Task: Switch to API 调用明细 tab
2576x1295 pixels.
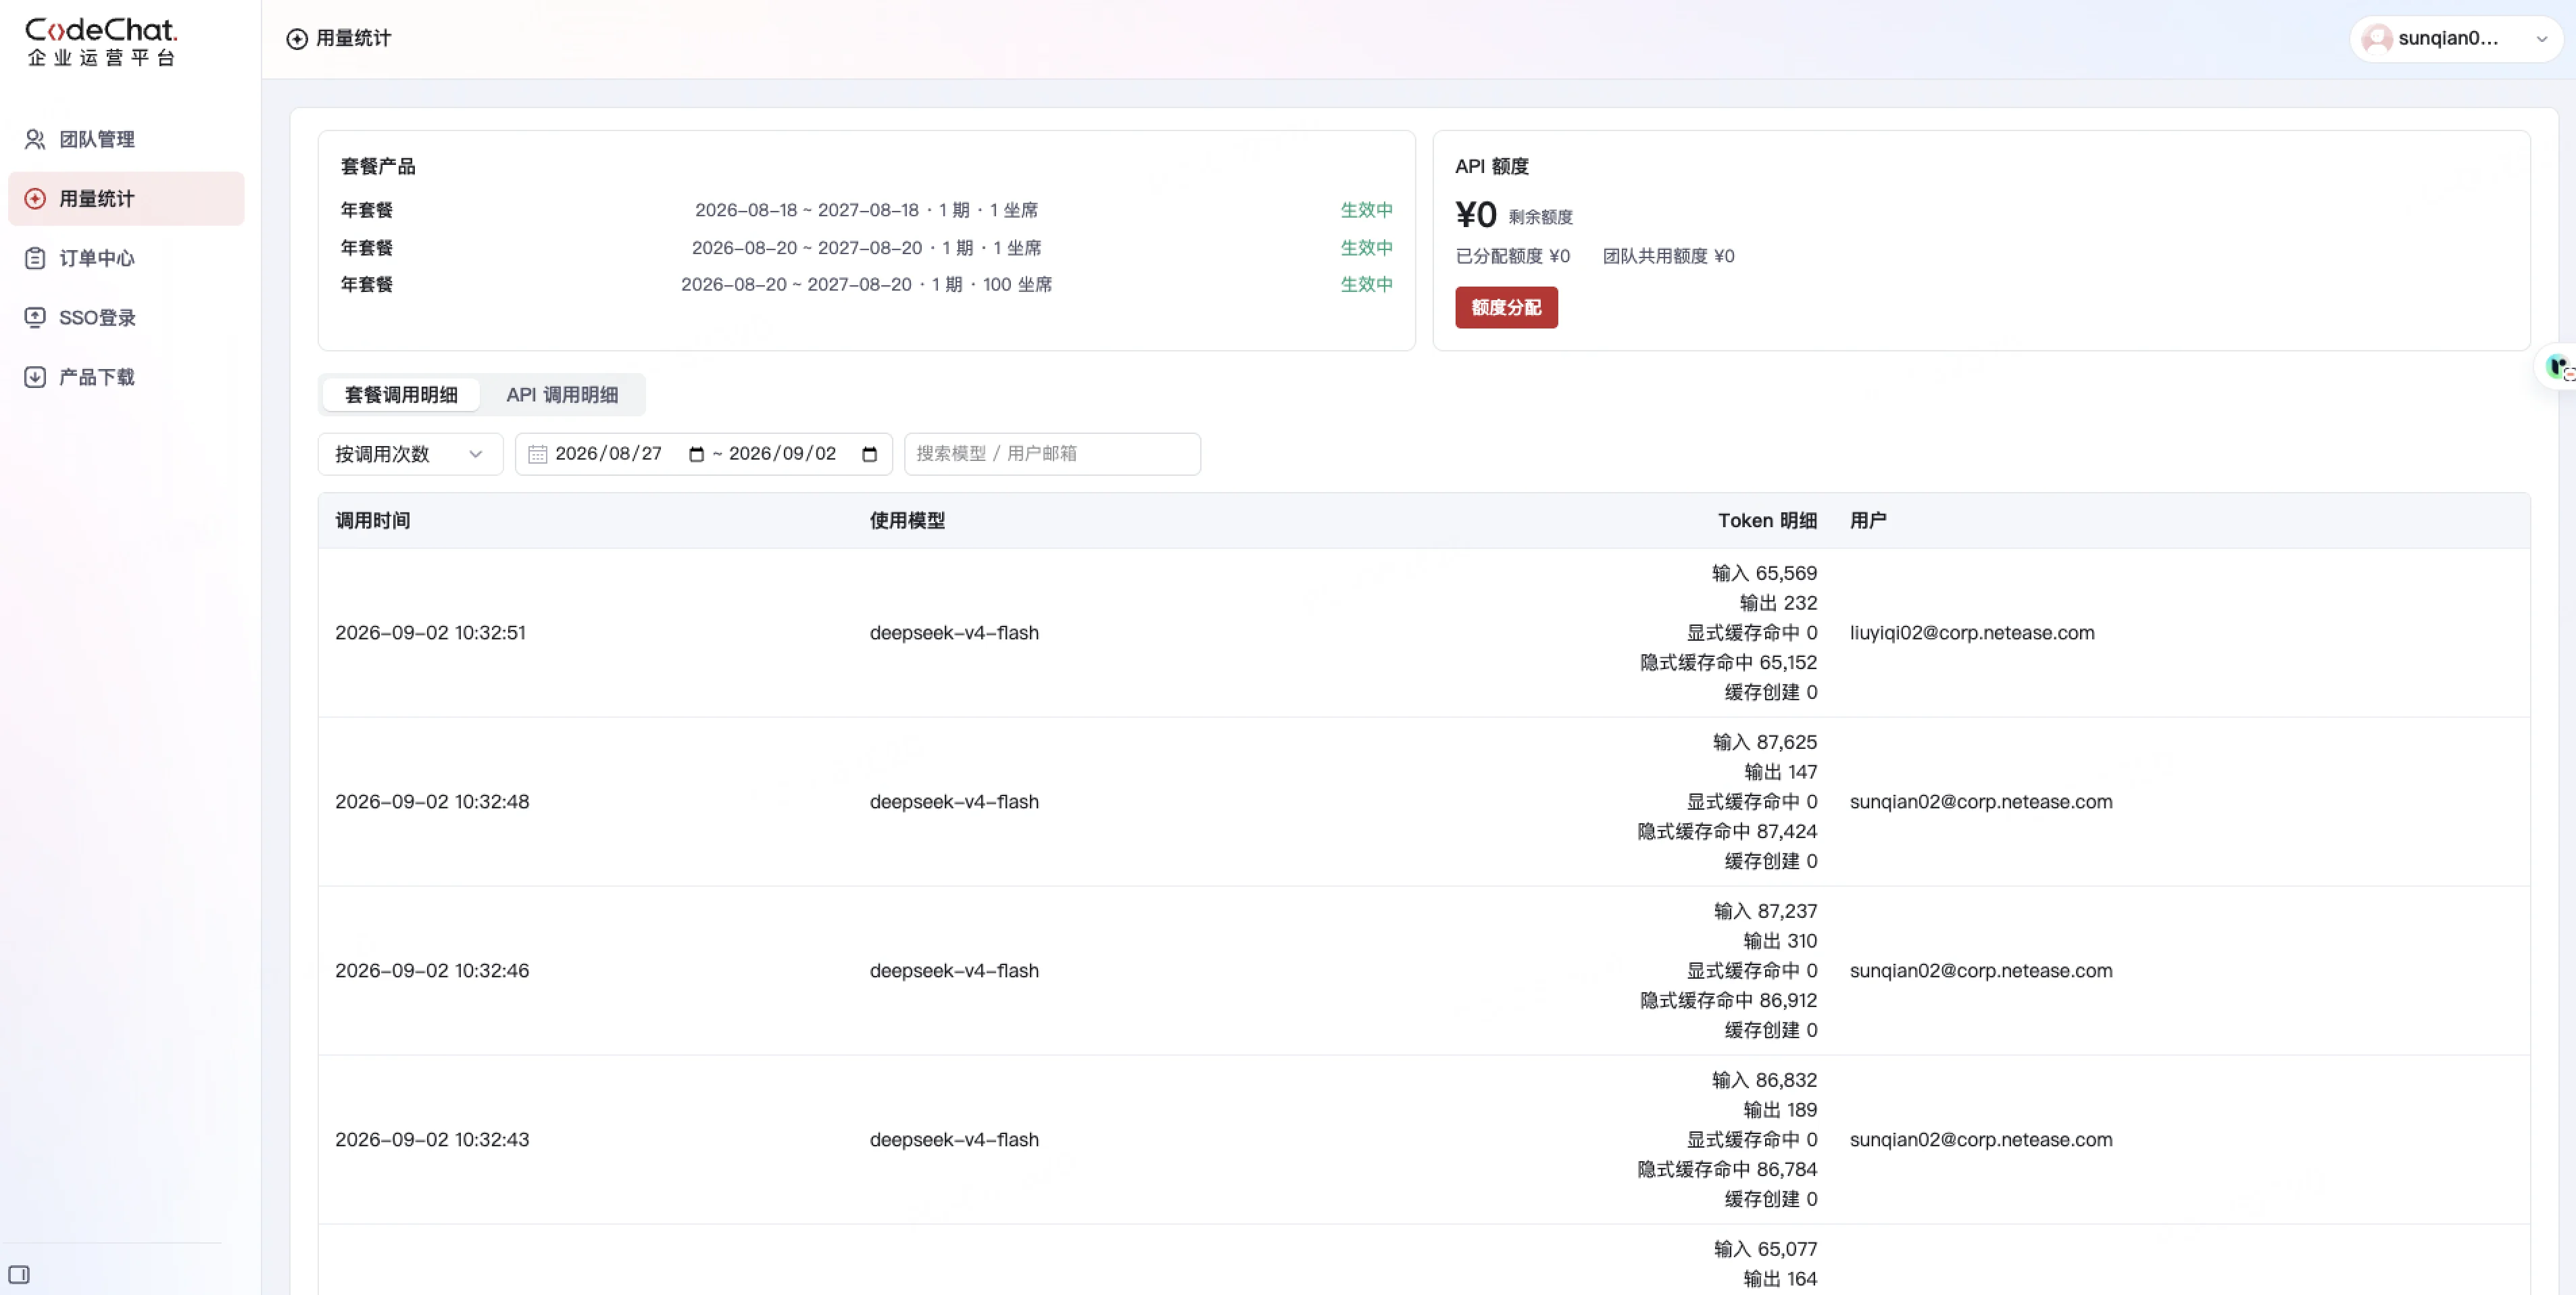Action: click(562, 395)
